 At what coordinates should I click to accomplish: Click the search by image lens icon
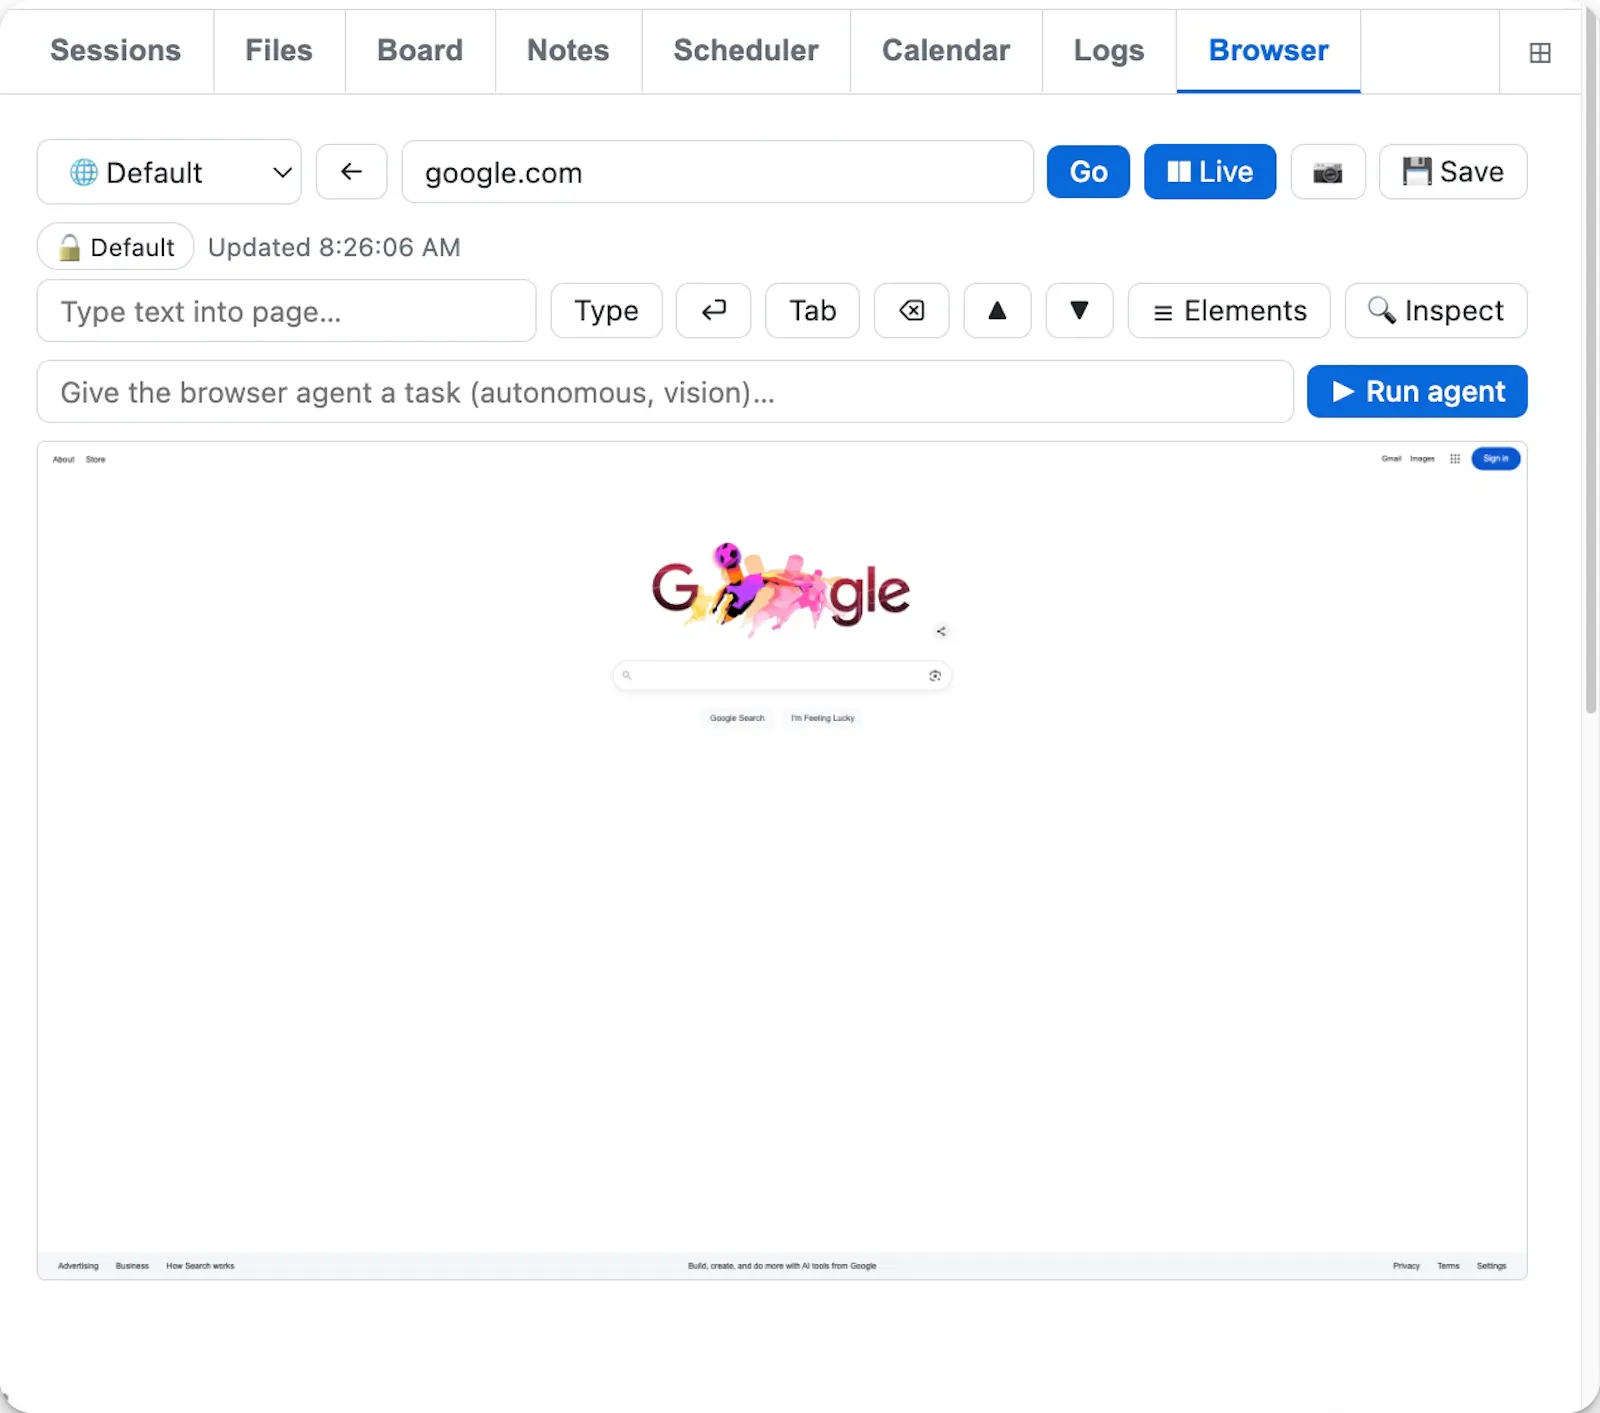click(935, 676)
